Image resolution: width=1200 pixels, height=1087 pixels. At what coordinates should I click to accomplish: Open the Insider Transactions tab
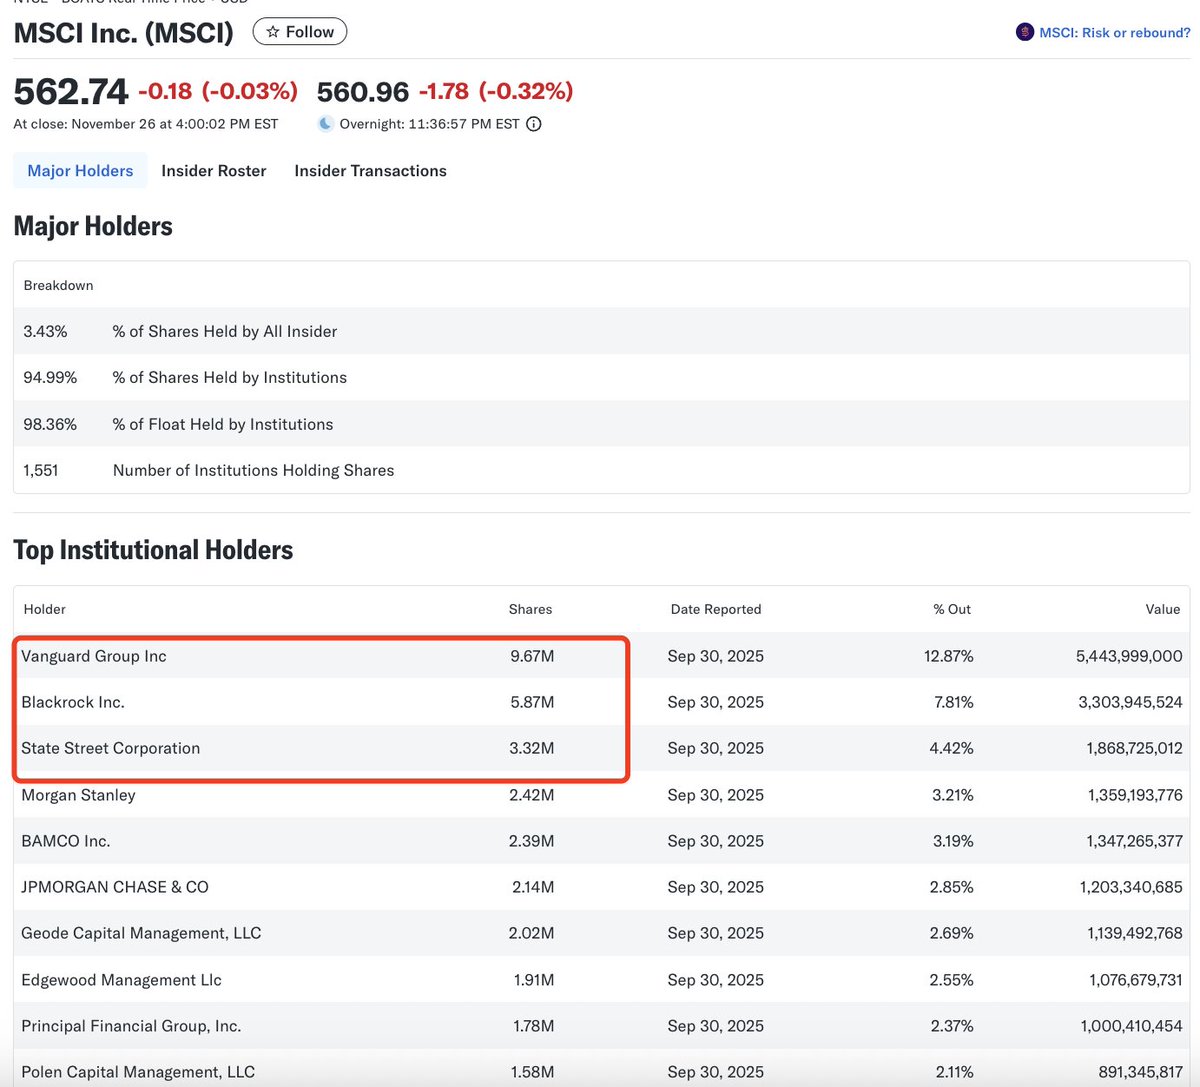pos(370,171)
